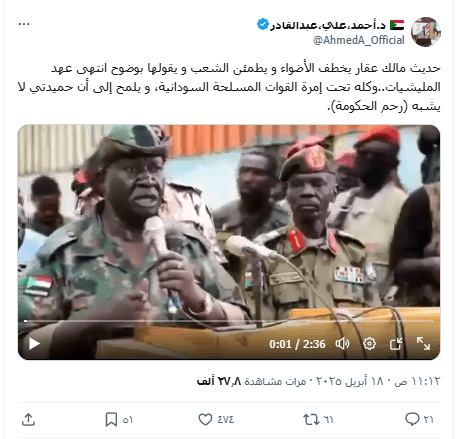The height and width of the screenshot is (439, 466).
Task: Click the author's profile avatar
Action: click(426, 32)
